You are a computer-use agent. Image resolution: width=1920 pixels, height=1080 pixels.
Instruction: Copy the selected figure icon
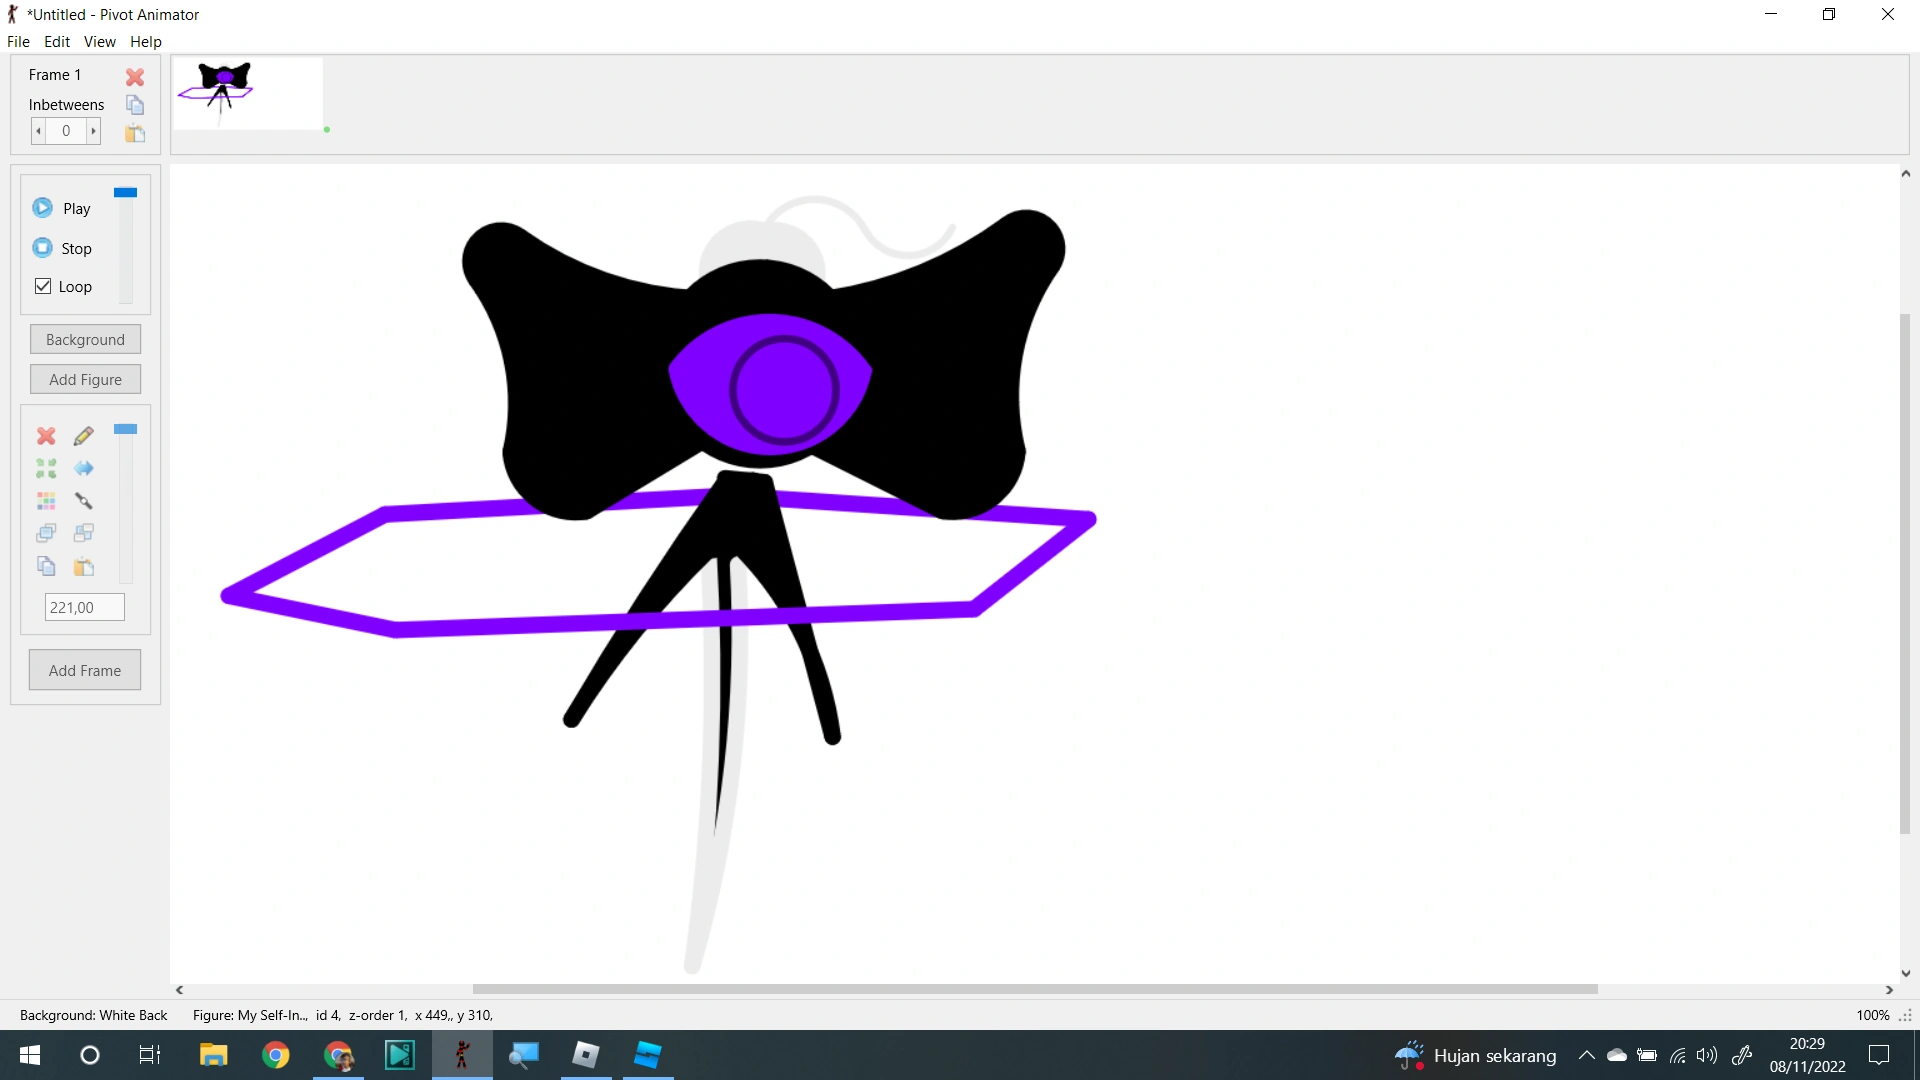click(x=46, y=567)
